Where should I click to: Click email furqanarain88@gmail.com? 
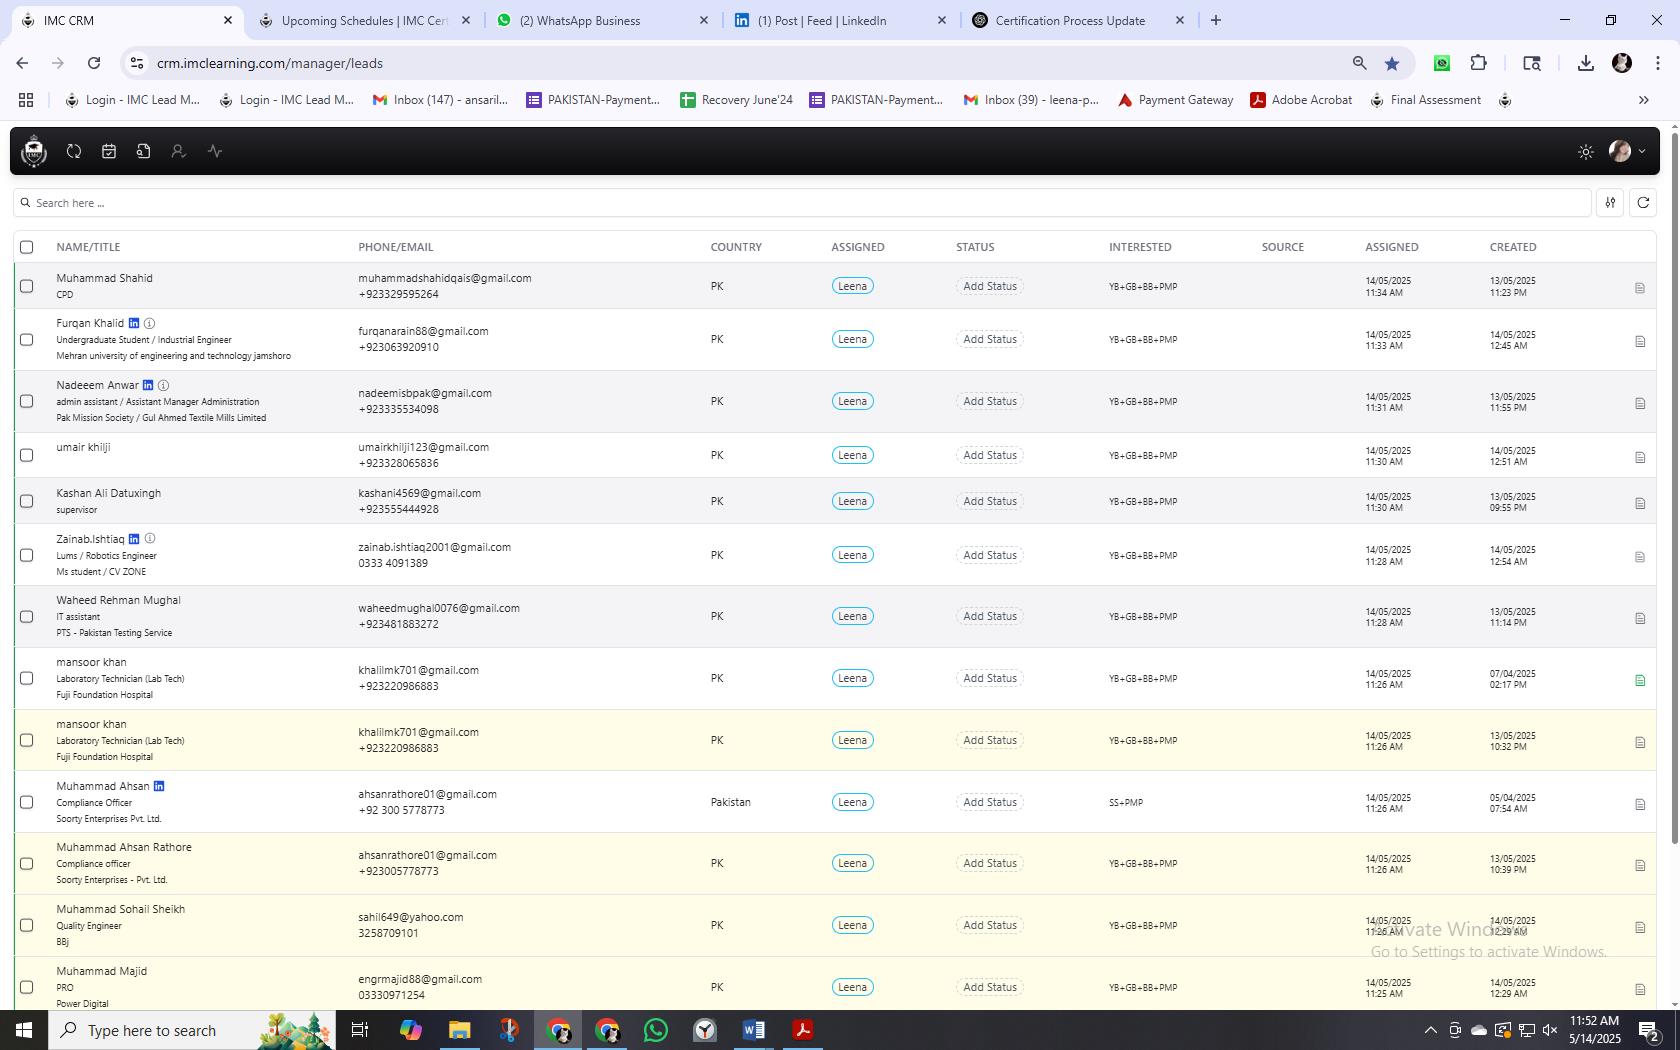pos(423,331)
